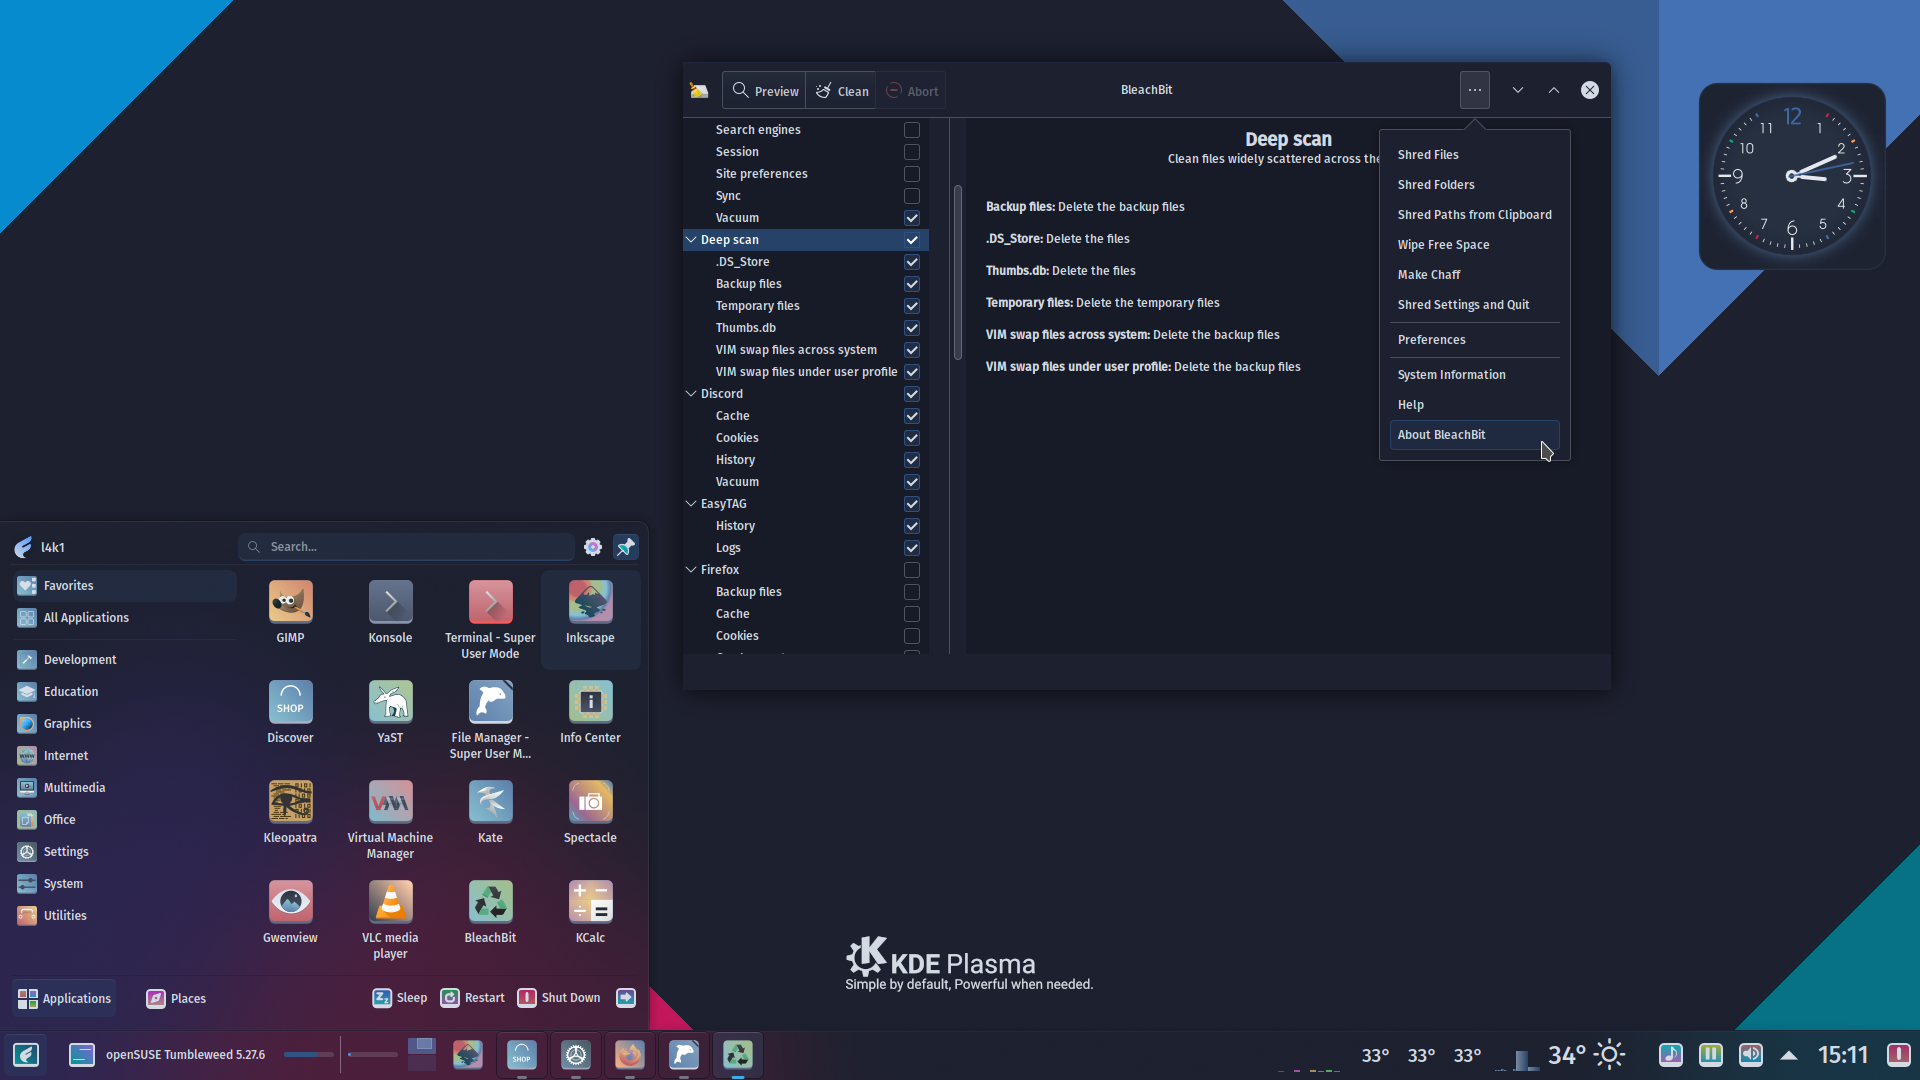This screenshot has height=1080, width=1920.
Task: Open VLC media player
Action: 390,919
